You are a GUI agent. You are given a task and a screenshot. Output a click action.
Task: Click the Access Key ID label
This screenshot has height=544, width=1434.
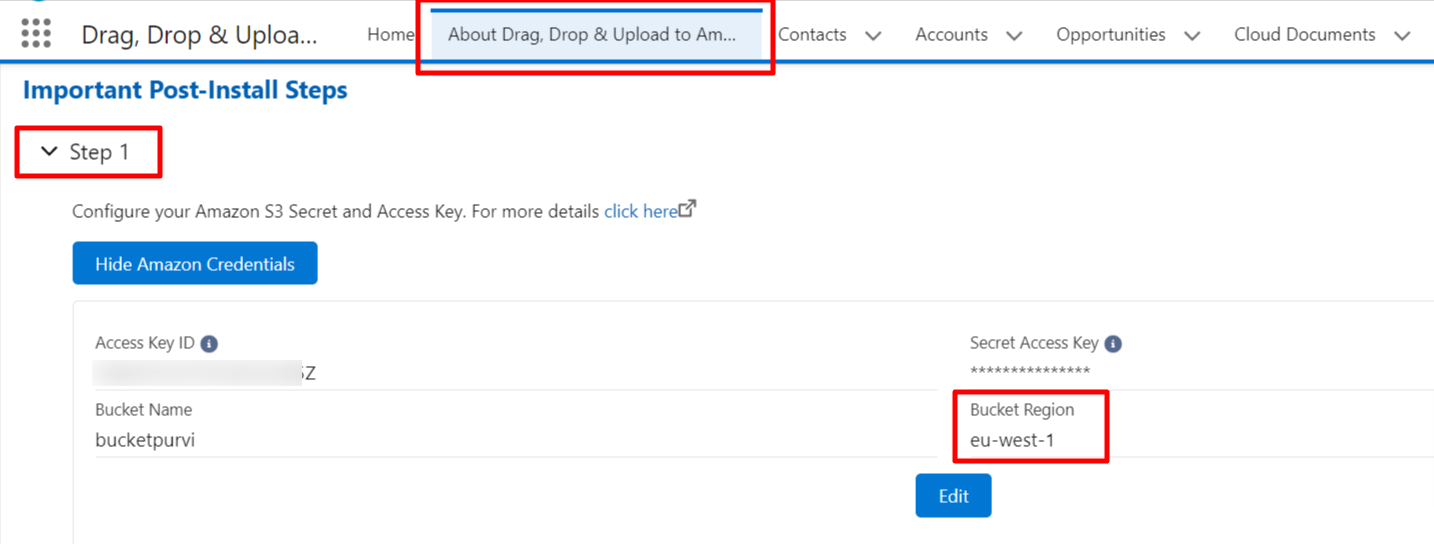coord(145,343)
